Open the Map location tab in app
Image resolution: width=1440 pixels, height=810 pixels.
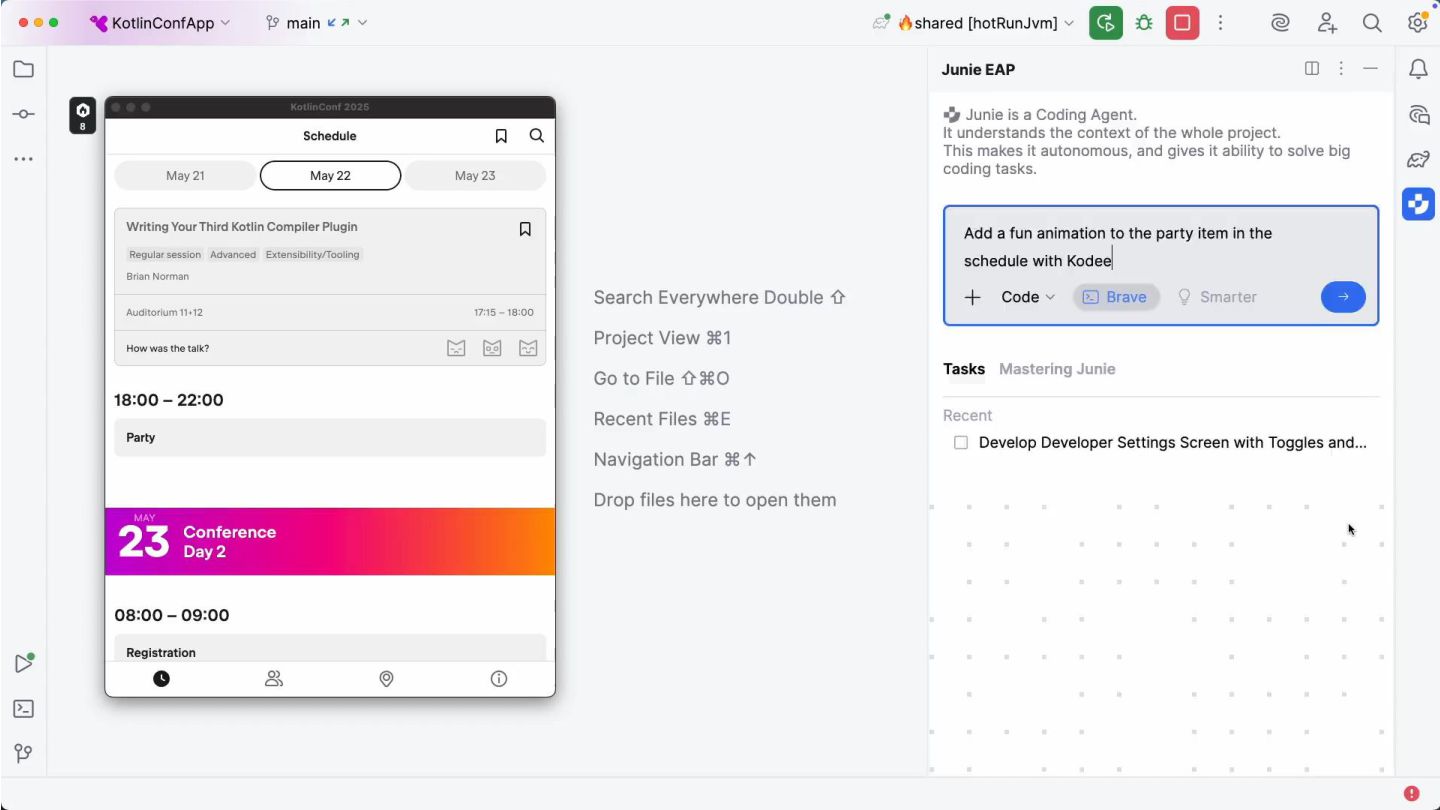tap(386, 679)
